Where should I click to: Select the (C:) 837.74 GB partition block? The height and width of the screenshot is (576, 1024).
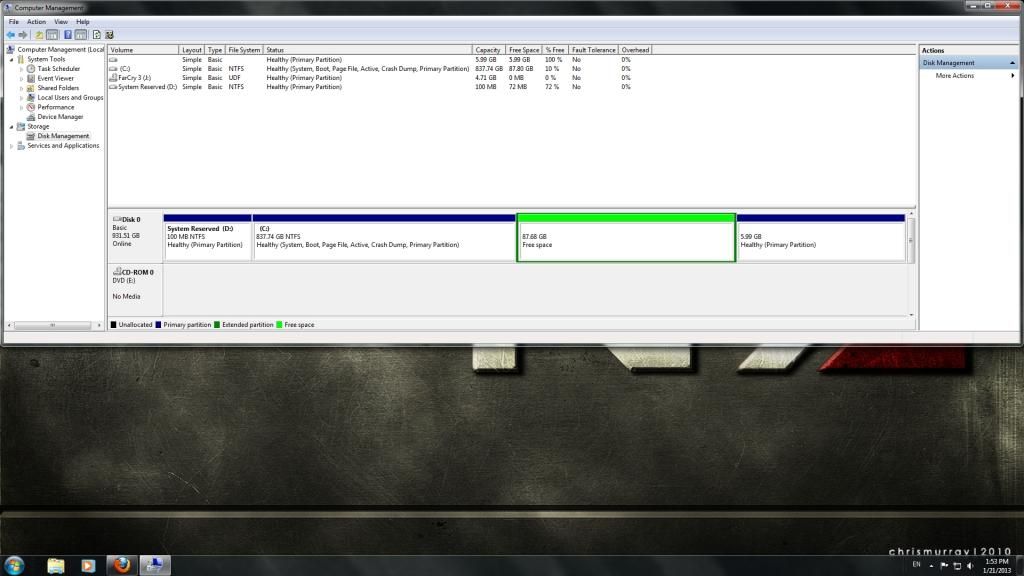[384, 238]
